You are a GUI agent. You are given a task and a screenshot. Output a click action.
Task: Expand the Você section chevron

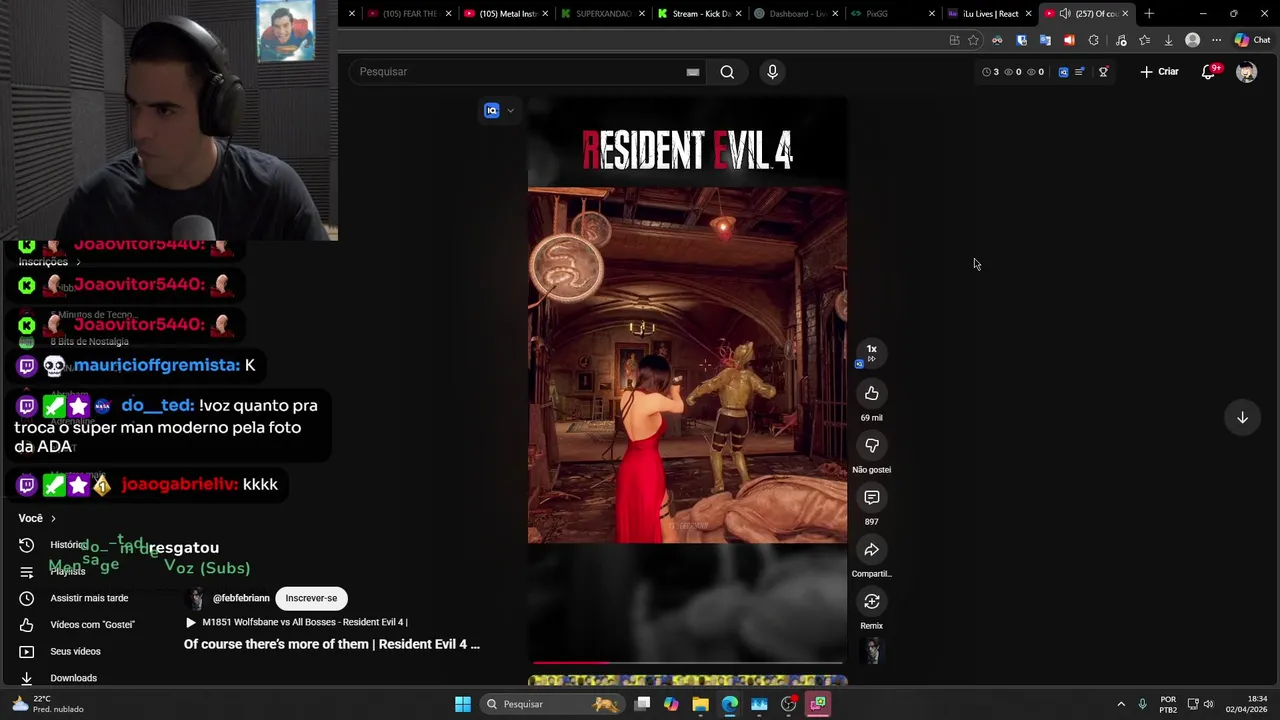pos(53,519)
